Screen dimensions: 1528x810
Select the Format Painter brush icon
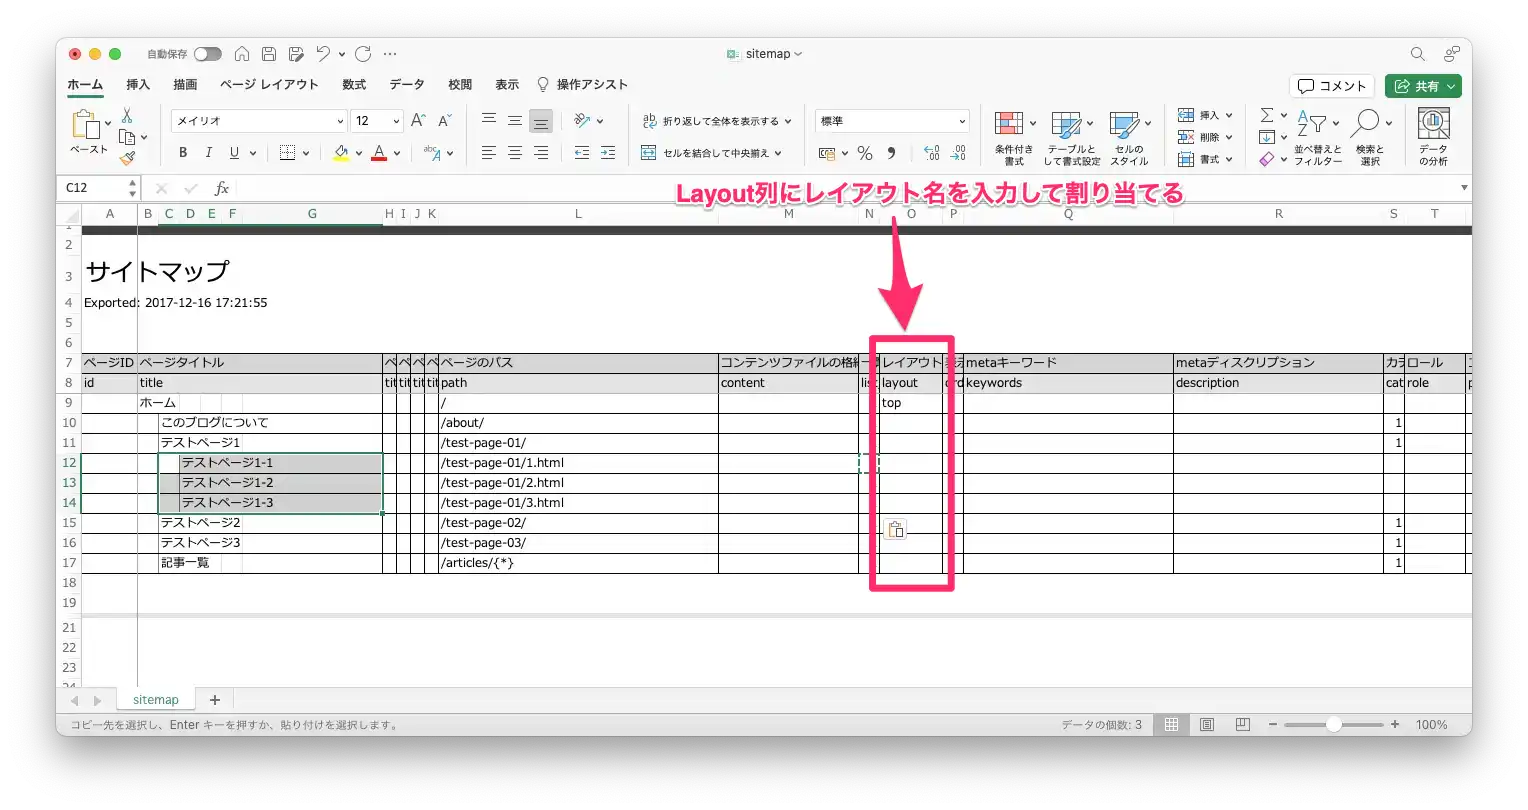(x=127, y=158)
